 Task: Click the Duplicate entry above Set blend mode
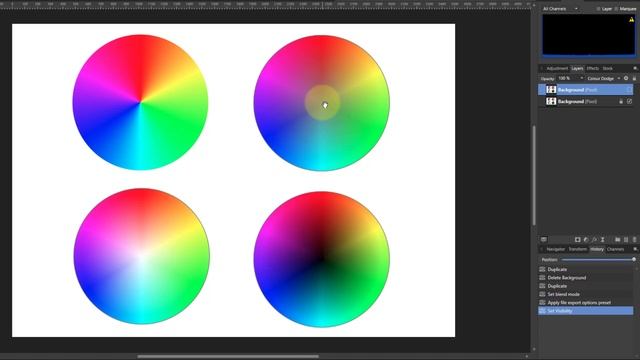click(586, 286)
